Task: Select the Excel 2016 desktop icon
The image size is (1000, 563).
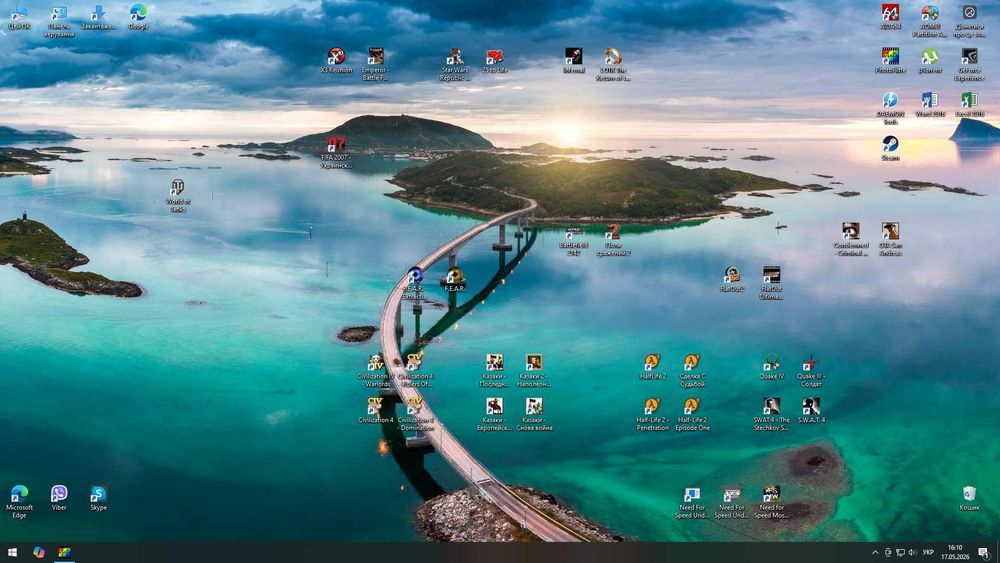Action: point(969,105)
